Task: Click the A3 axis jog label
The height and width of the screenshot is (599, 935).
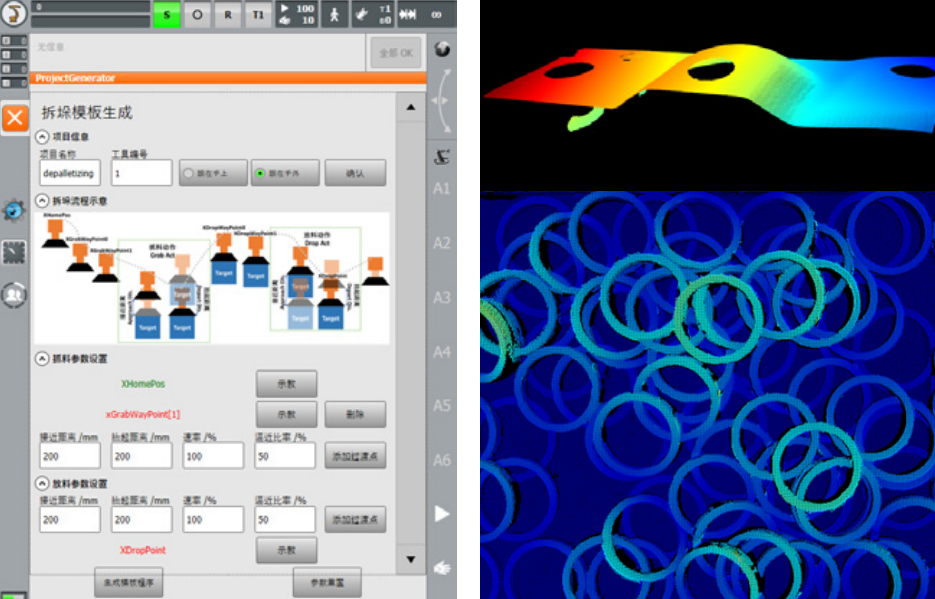Action: point(442,297)
